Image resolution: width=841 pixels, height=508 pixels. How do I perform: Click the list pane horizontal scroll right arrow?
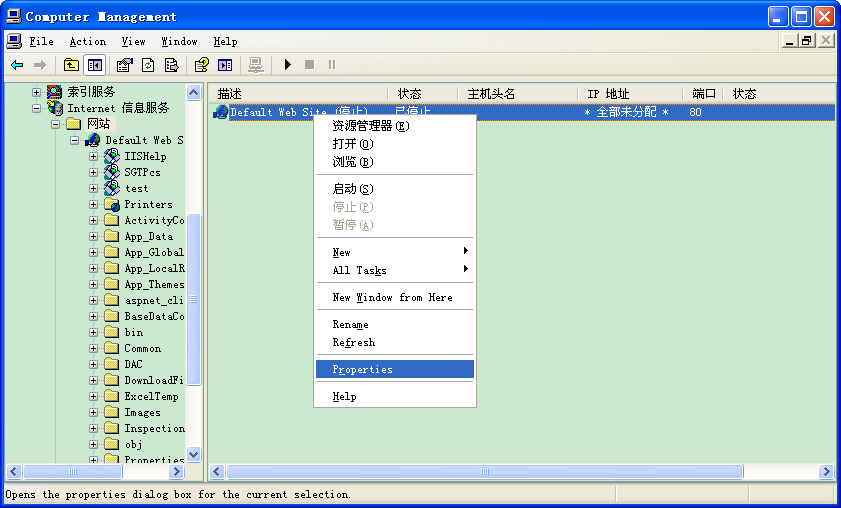pos(827,472)
